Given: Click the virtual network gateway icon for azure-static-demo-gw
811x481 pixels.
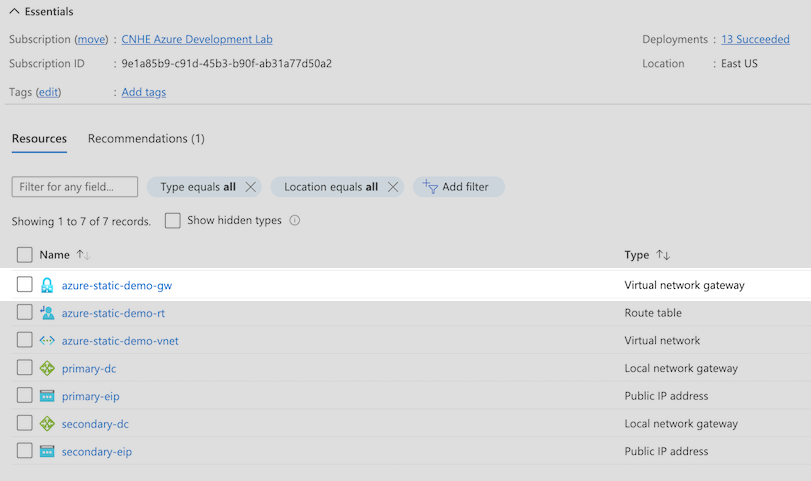Looking at the screenshot, I should pos(47,285).
